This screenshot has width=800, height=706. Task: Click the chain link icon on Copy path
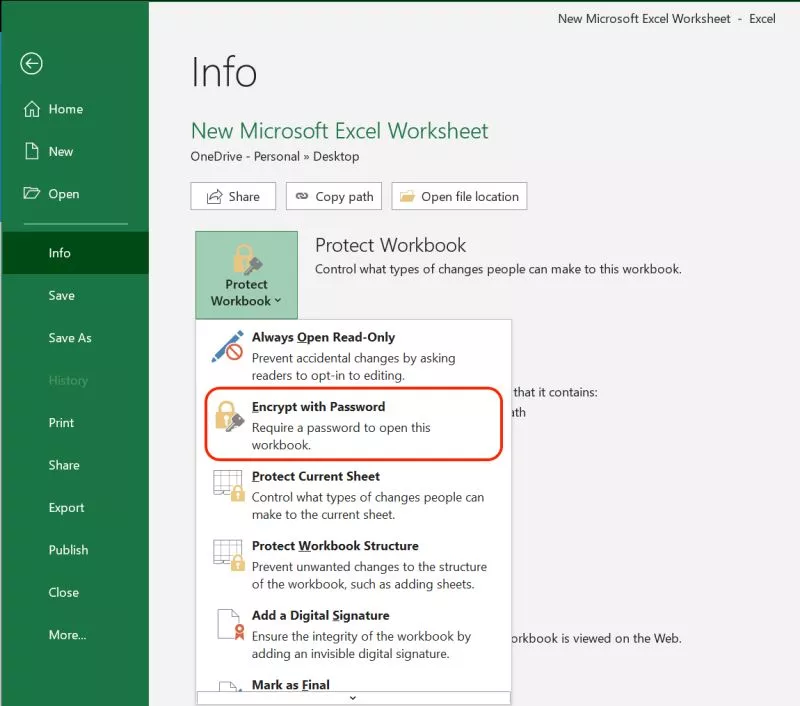(x=302, y=196)
